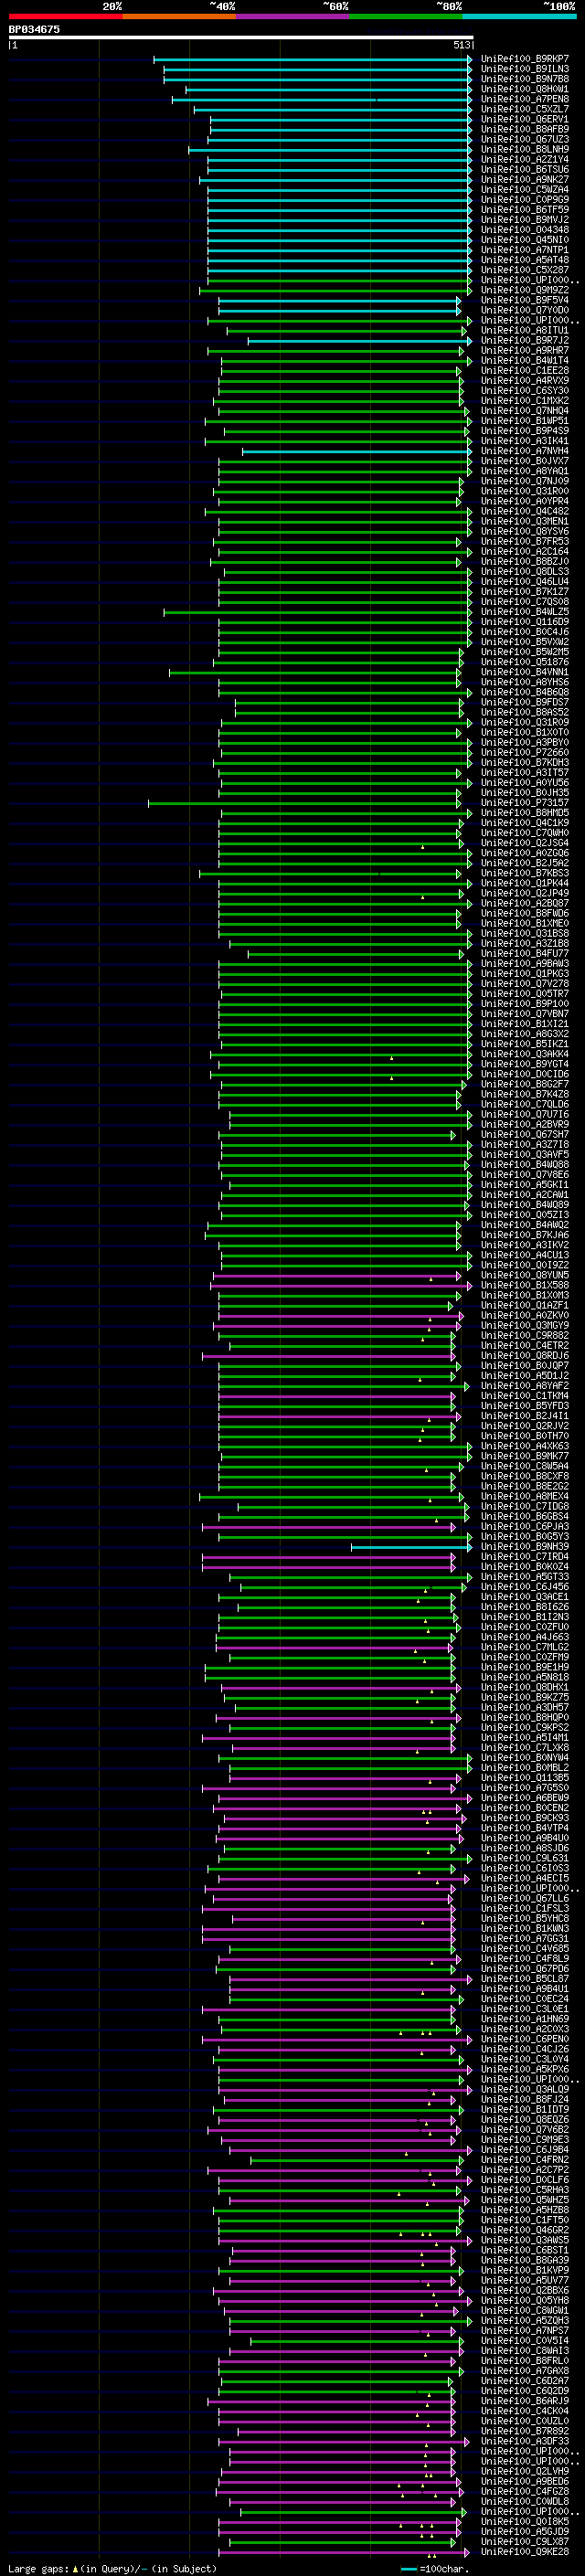
Task: Select the label UniRef100_A5AT48
Action: [525, 260]
